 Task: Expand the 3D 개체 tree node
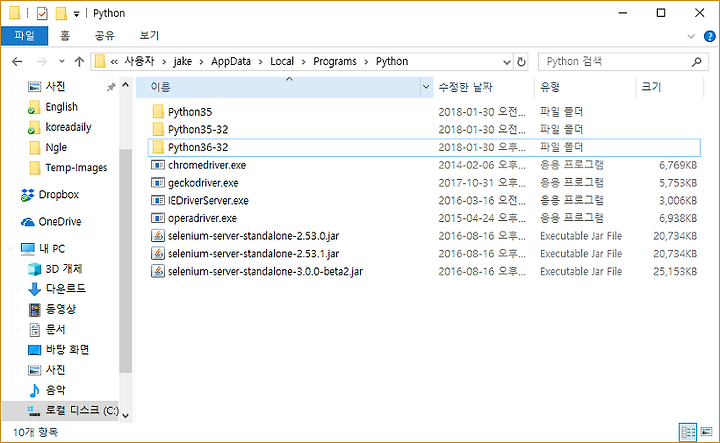pyautogui.click(x=18, y=269)
